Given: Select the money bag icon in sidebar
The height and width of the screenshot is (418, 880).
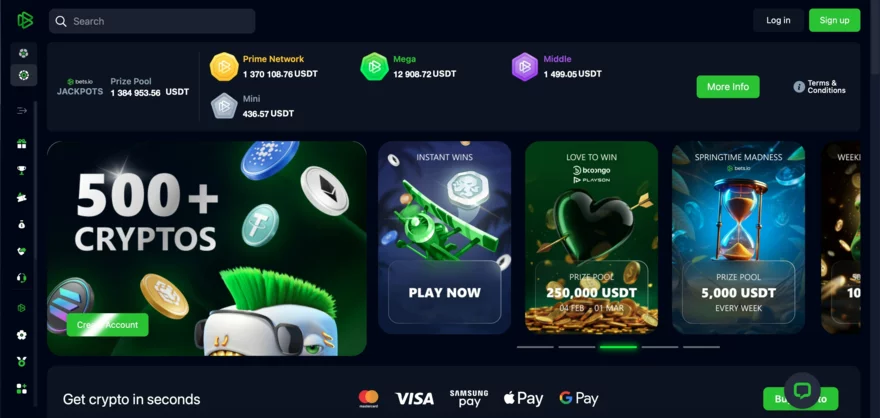Looking at the screenshot, I should (x=22, y=224).
